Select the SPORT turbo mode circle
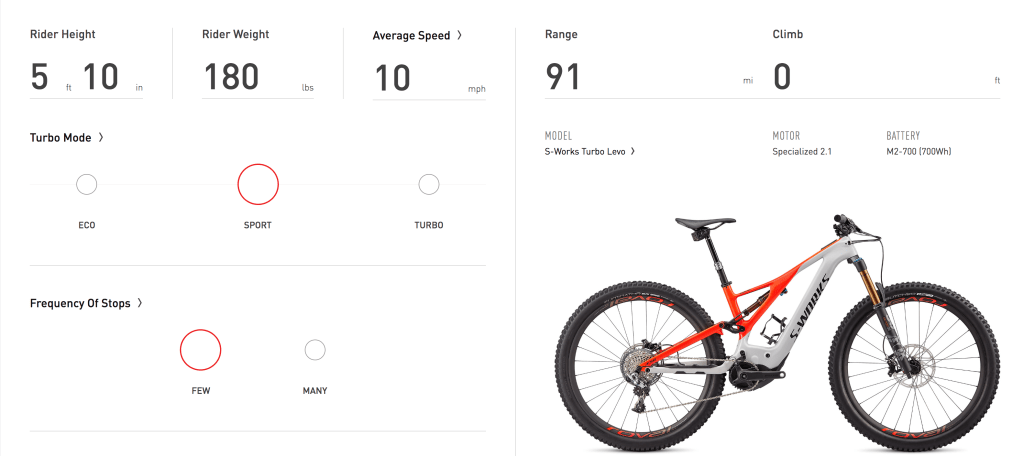The height and width of the screenshot is (456, 1023). click(258, 184)
